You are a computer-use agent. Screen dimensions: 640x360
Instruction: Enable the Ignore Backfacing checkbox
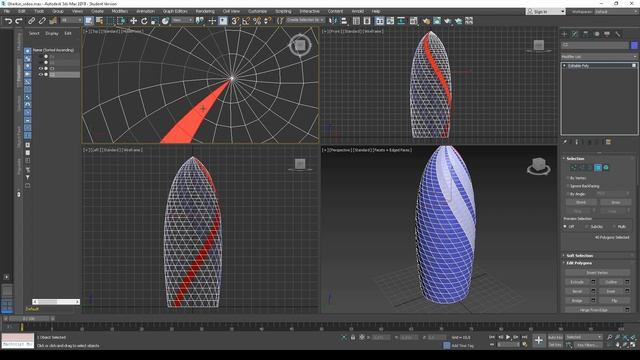pos(567,186)
